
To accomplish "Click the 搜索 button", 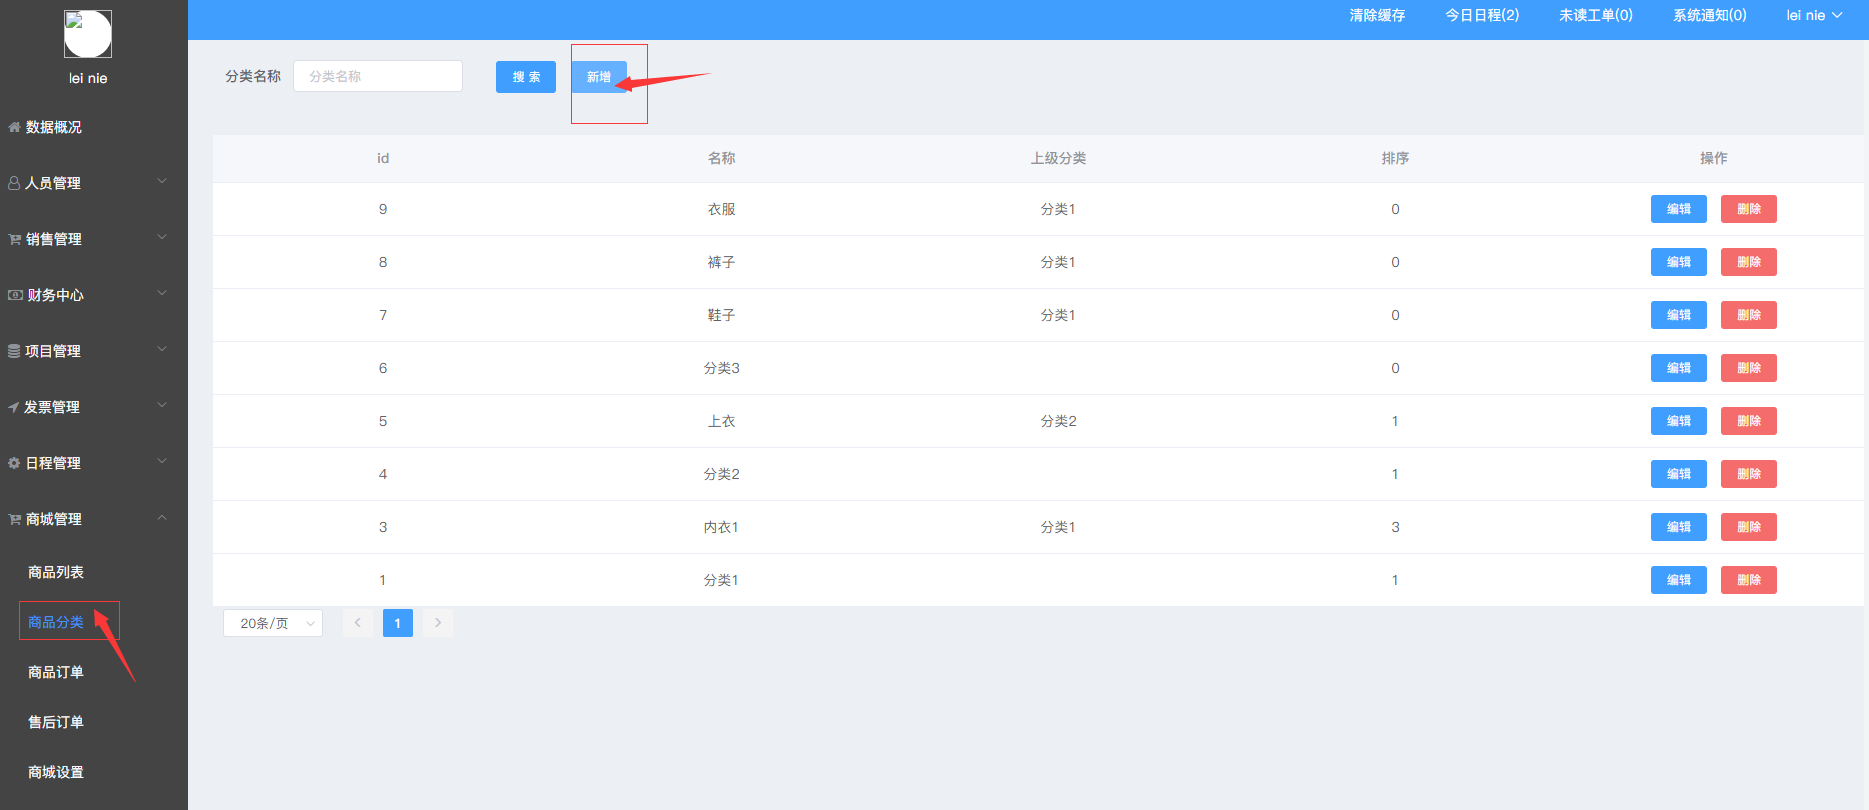I will pyautogui.click(x=526, y=77).
